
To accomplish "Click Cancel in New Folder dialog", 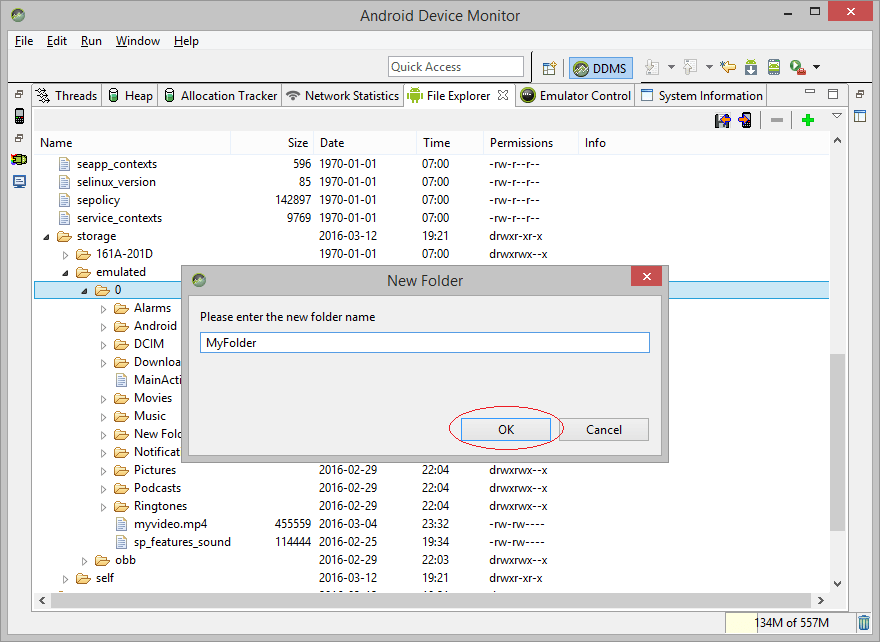I will [603, 429].
